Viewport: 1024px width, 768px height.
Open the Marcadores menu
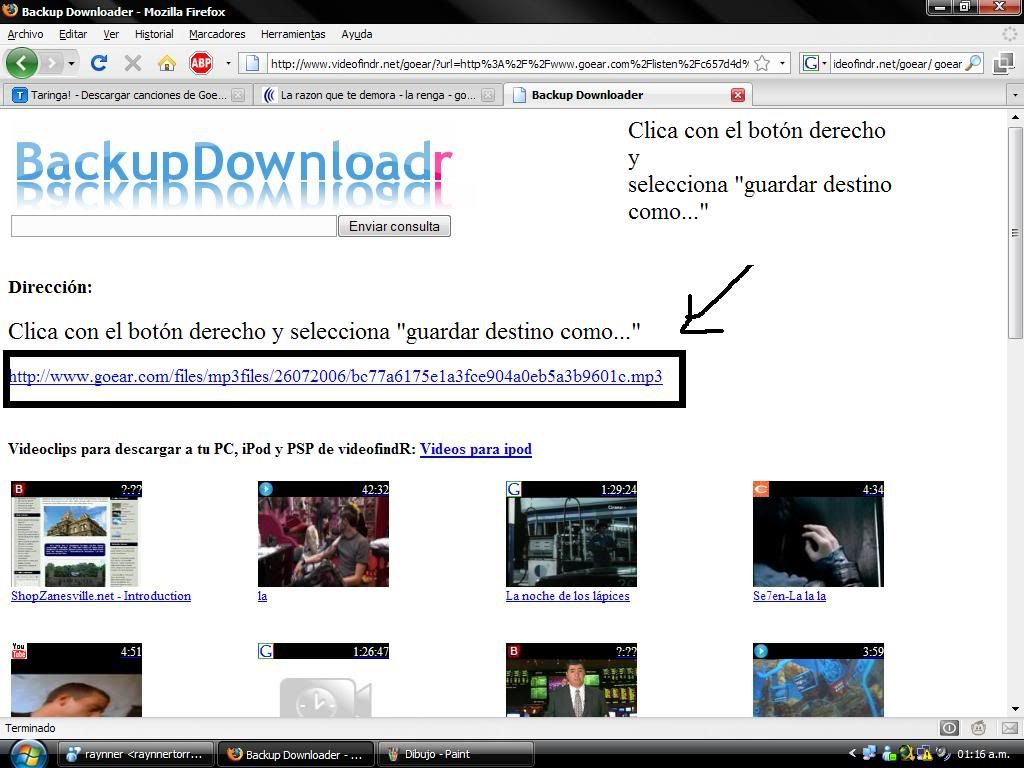217,34
